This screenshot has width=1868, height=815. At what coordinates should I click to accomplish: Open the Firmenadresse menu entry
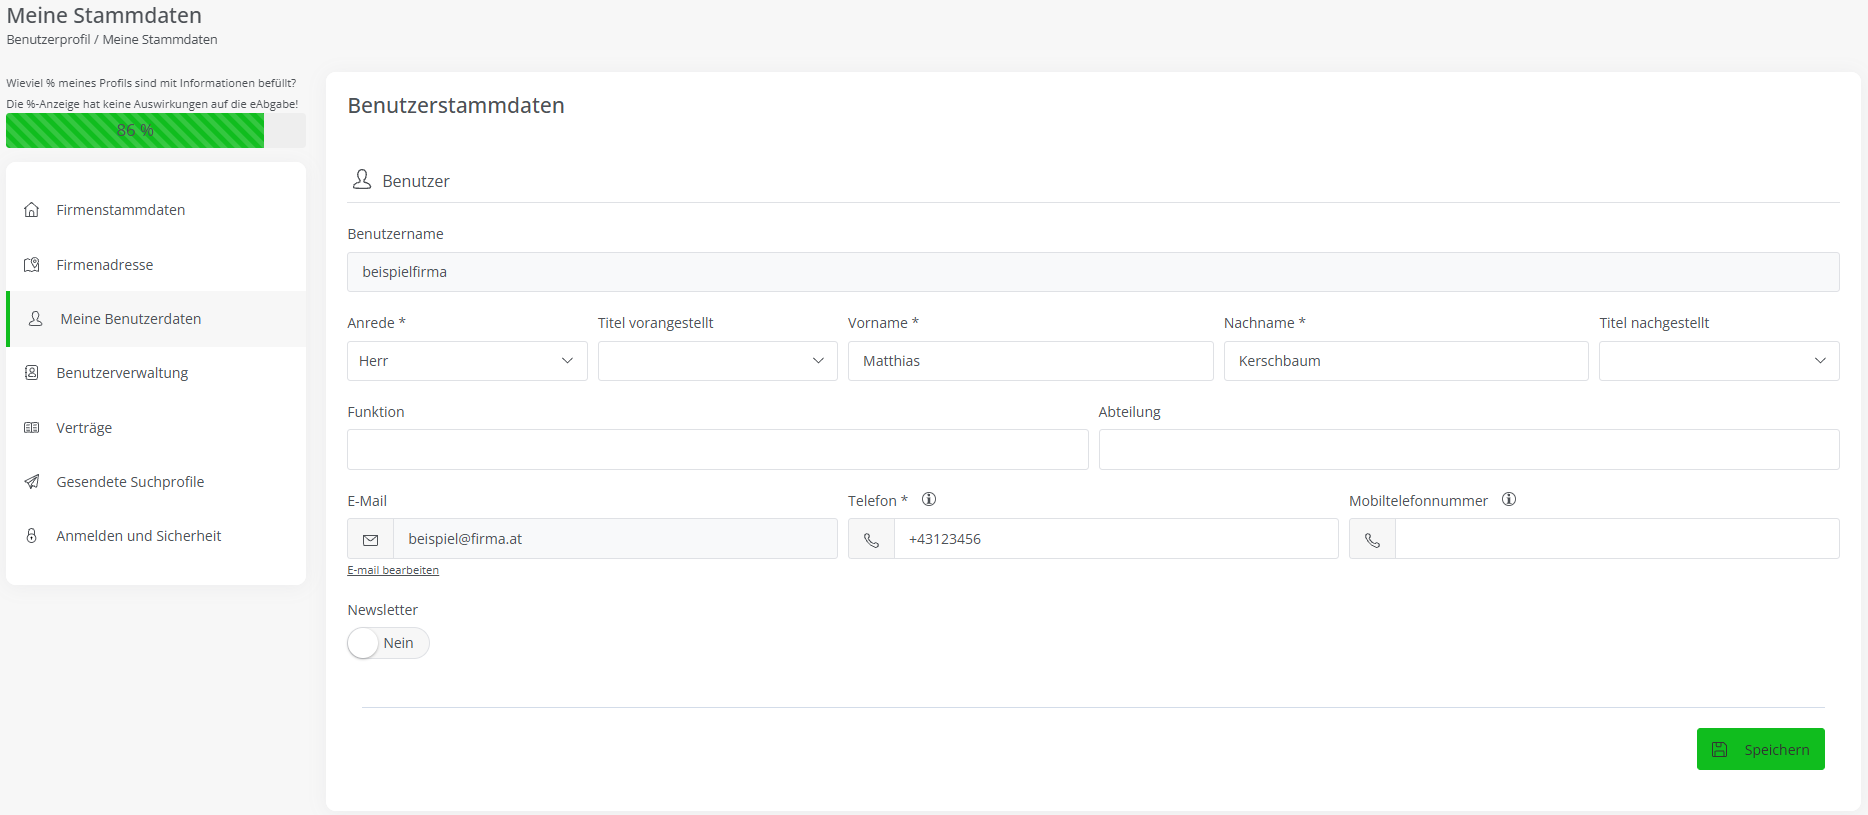[x=105, y=265]
